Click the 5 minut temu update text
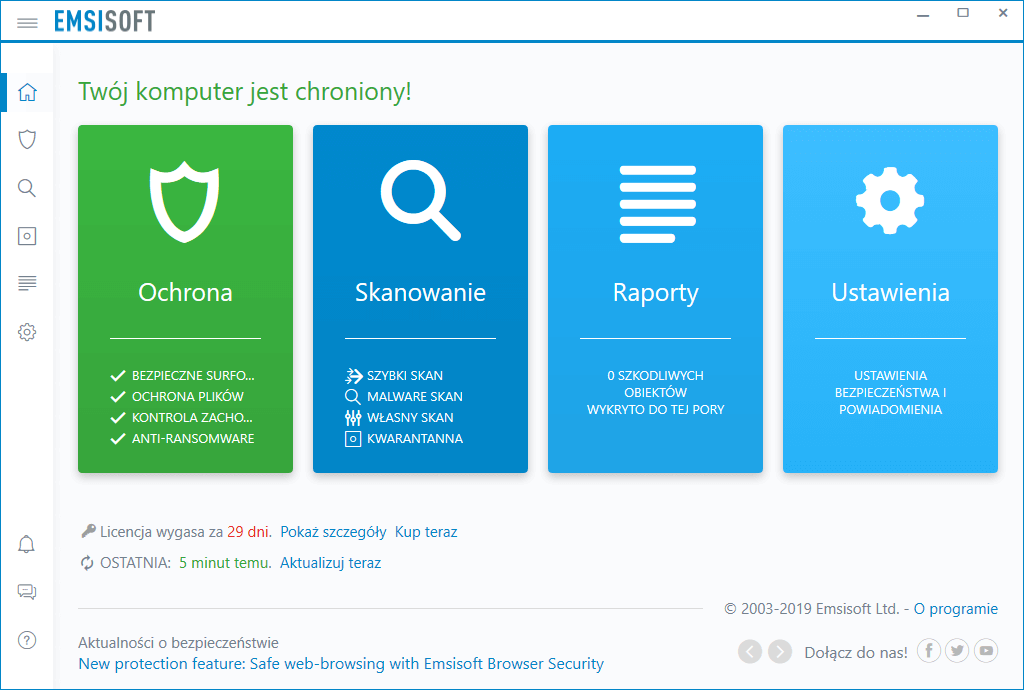This screenshot has width=1024, height=690. [225, 563]
